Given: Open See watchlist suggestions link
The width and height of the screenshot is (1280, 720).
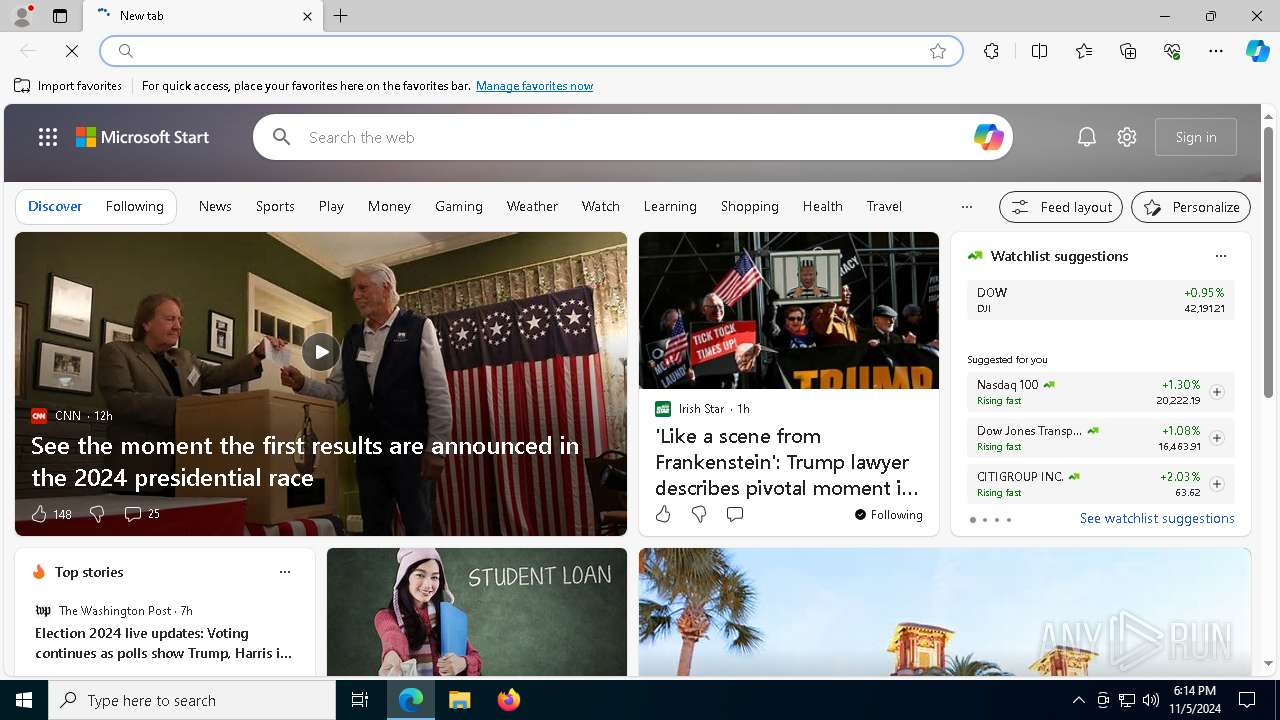Looking at the screenshot, I should point(1157,518).
